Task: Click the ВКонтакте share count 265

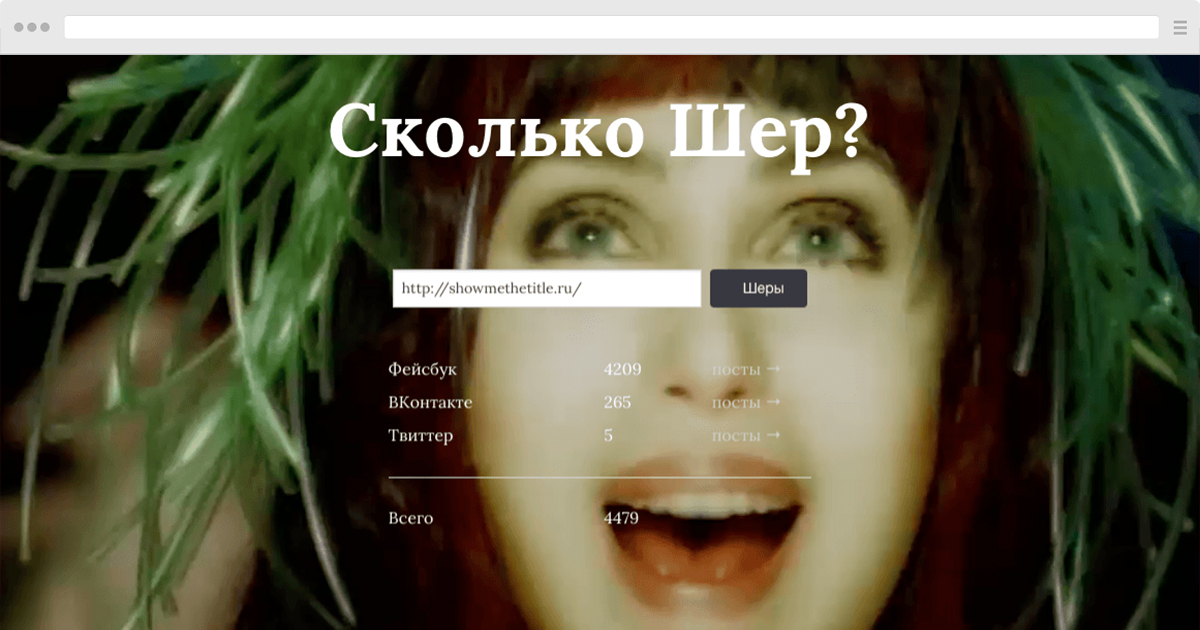Action: coord(618,402)
